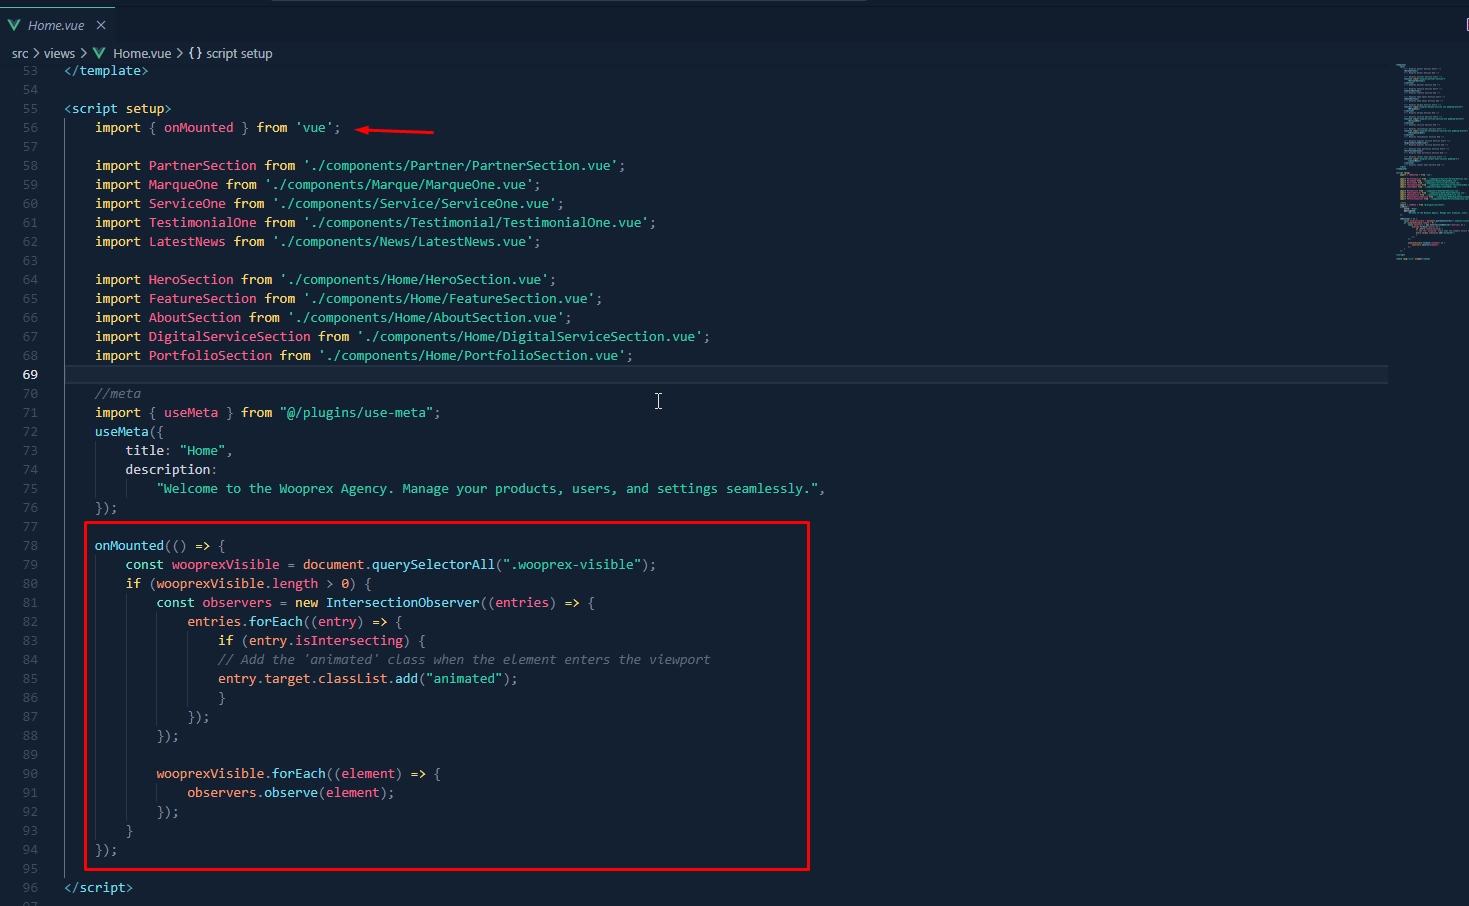Image resolution: width=1469 pixels, height=906 pixels.
Task: Click the Vue file icon in the breadcrumb
Action: [x=99, y=53]
